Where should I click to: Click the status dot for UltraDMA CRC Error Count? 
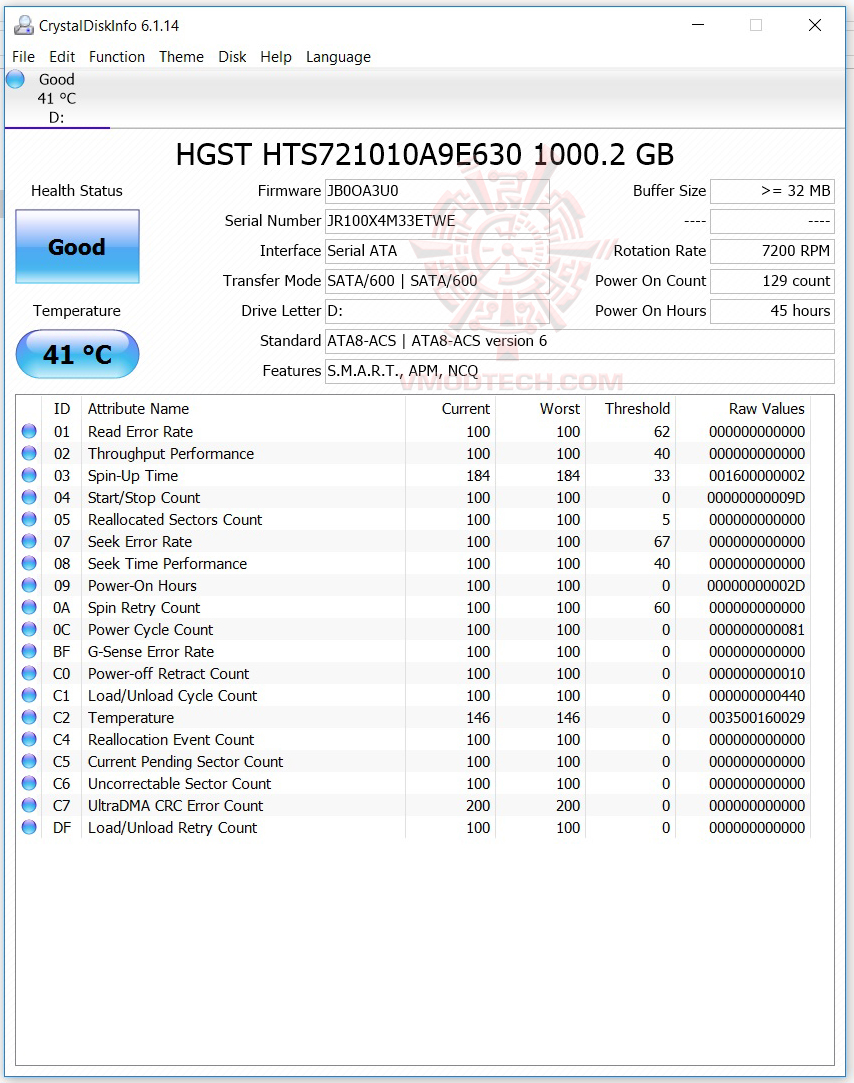tap(29, 805)
